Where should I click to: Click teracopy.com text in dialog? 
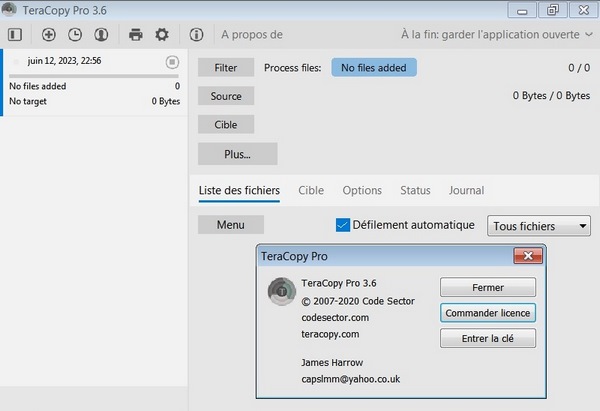tap(330, 334)
